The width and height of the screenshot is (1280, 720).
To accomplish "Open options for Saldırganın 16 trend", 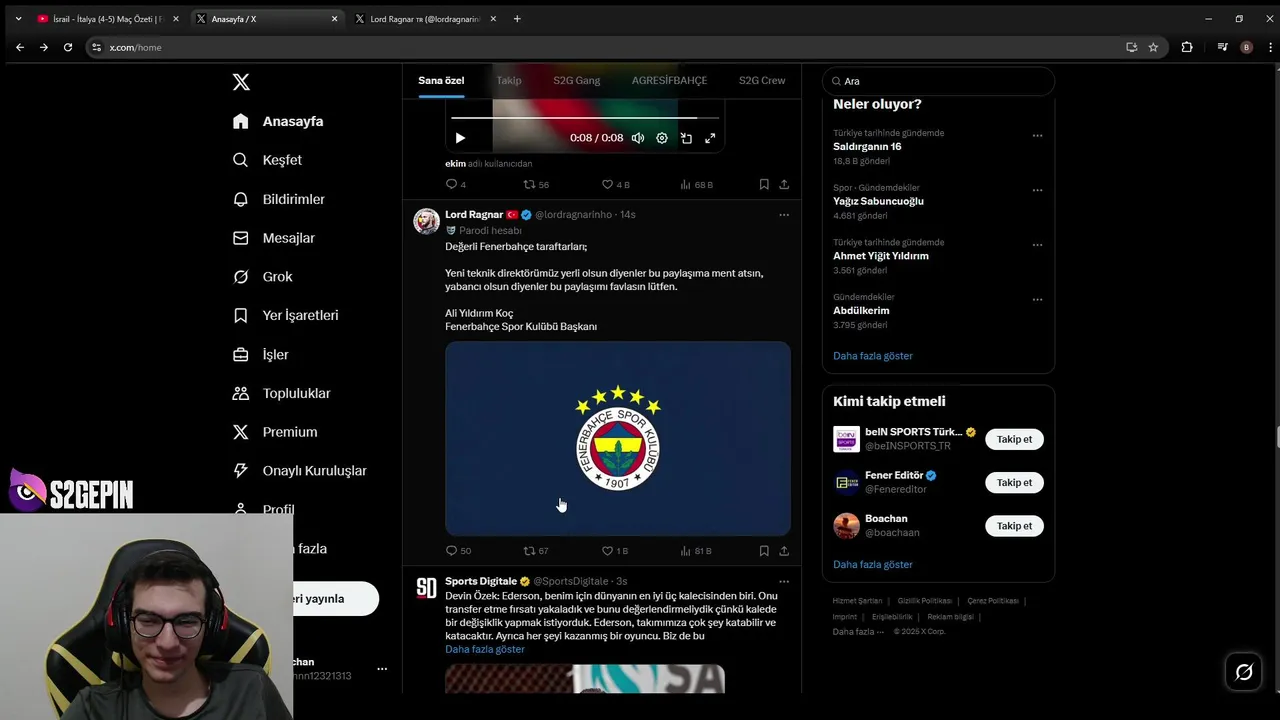I will pos(1037,135).
